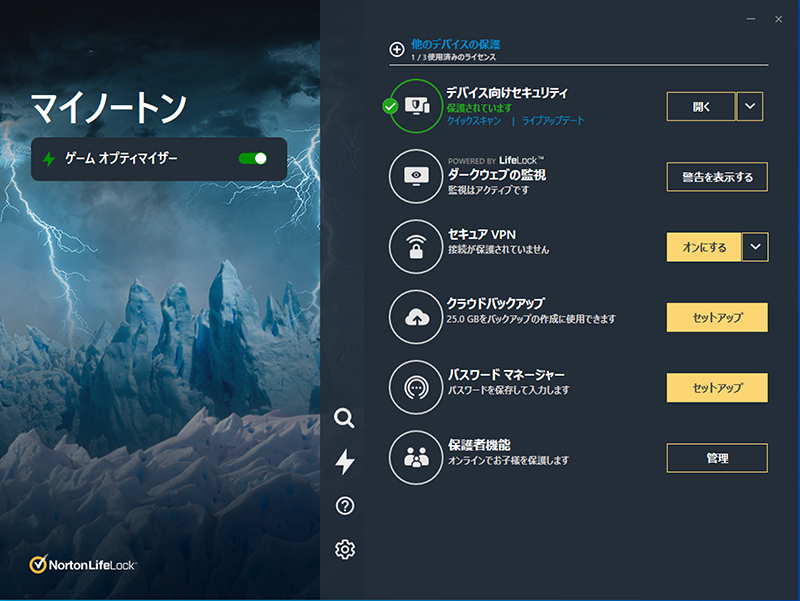Click the Secure VPN wifi lock icon
Screen dimensions: 800x601
click(416, 247)
